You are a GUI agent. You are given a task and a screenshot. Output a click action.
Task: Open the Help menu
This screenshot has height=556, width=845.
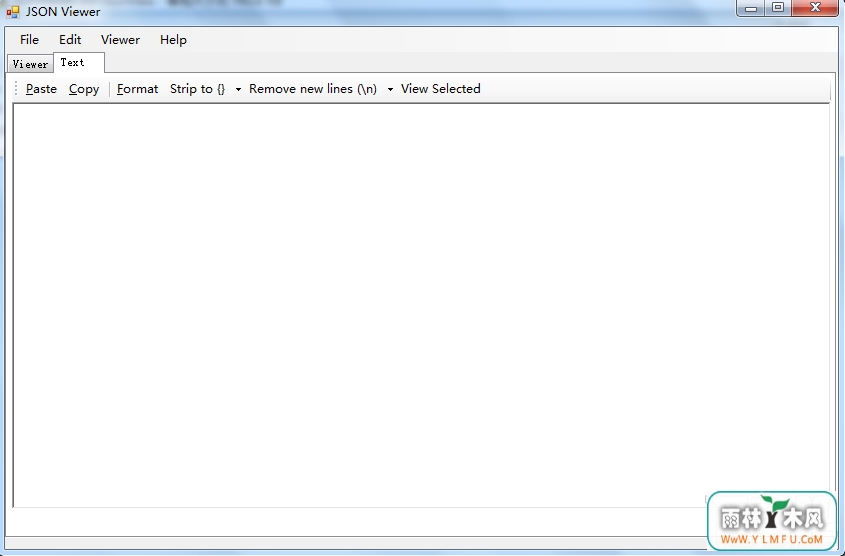point(173,40)
